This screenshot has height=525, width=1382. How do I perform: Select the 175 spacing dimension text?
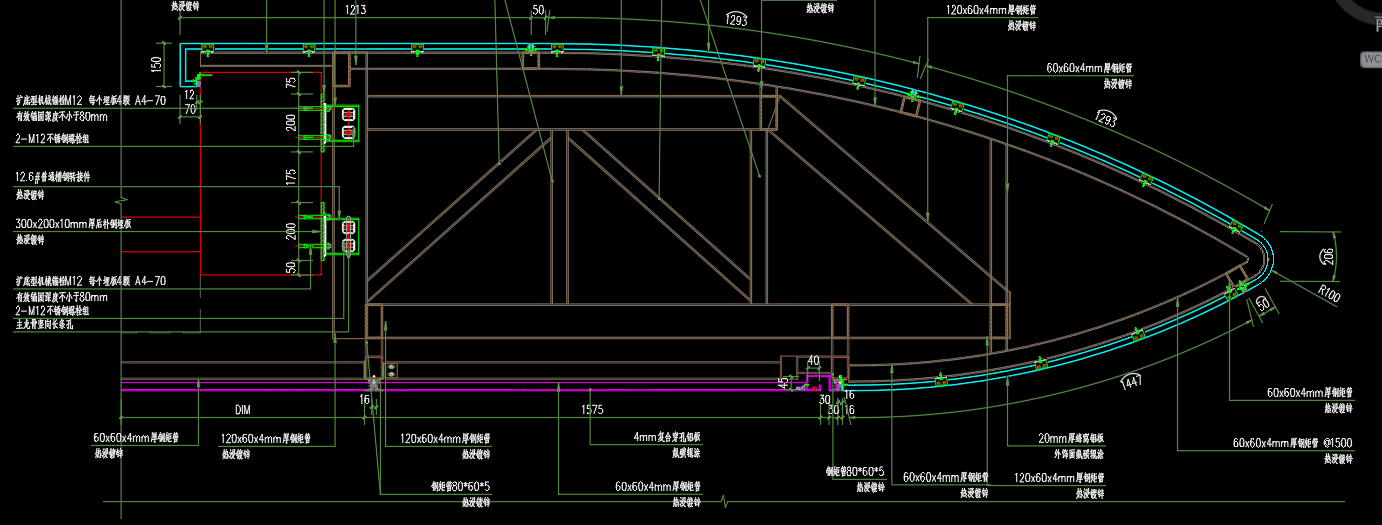coord(291,176)
